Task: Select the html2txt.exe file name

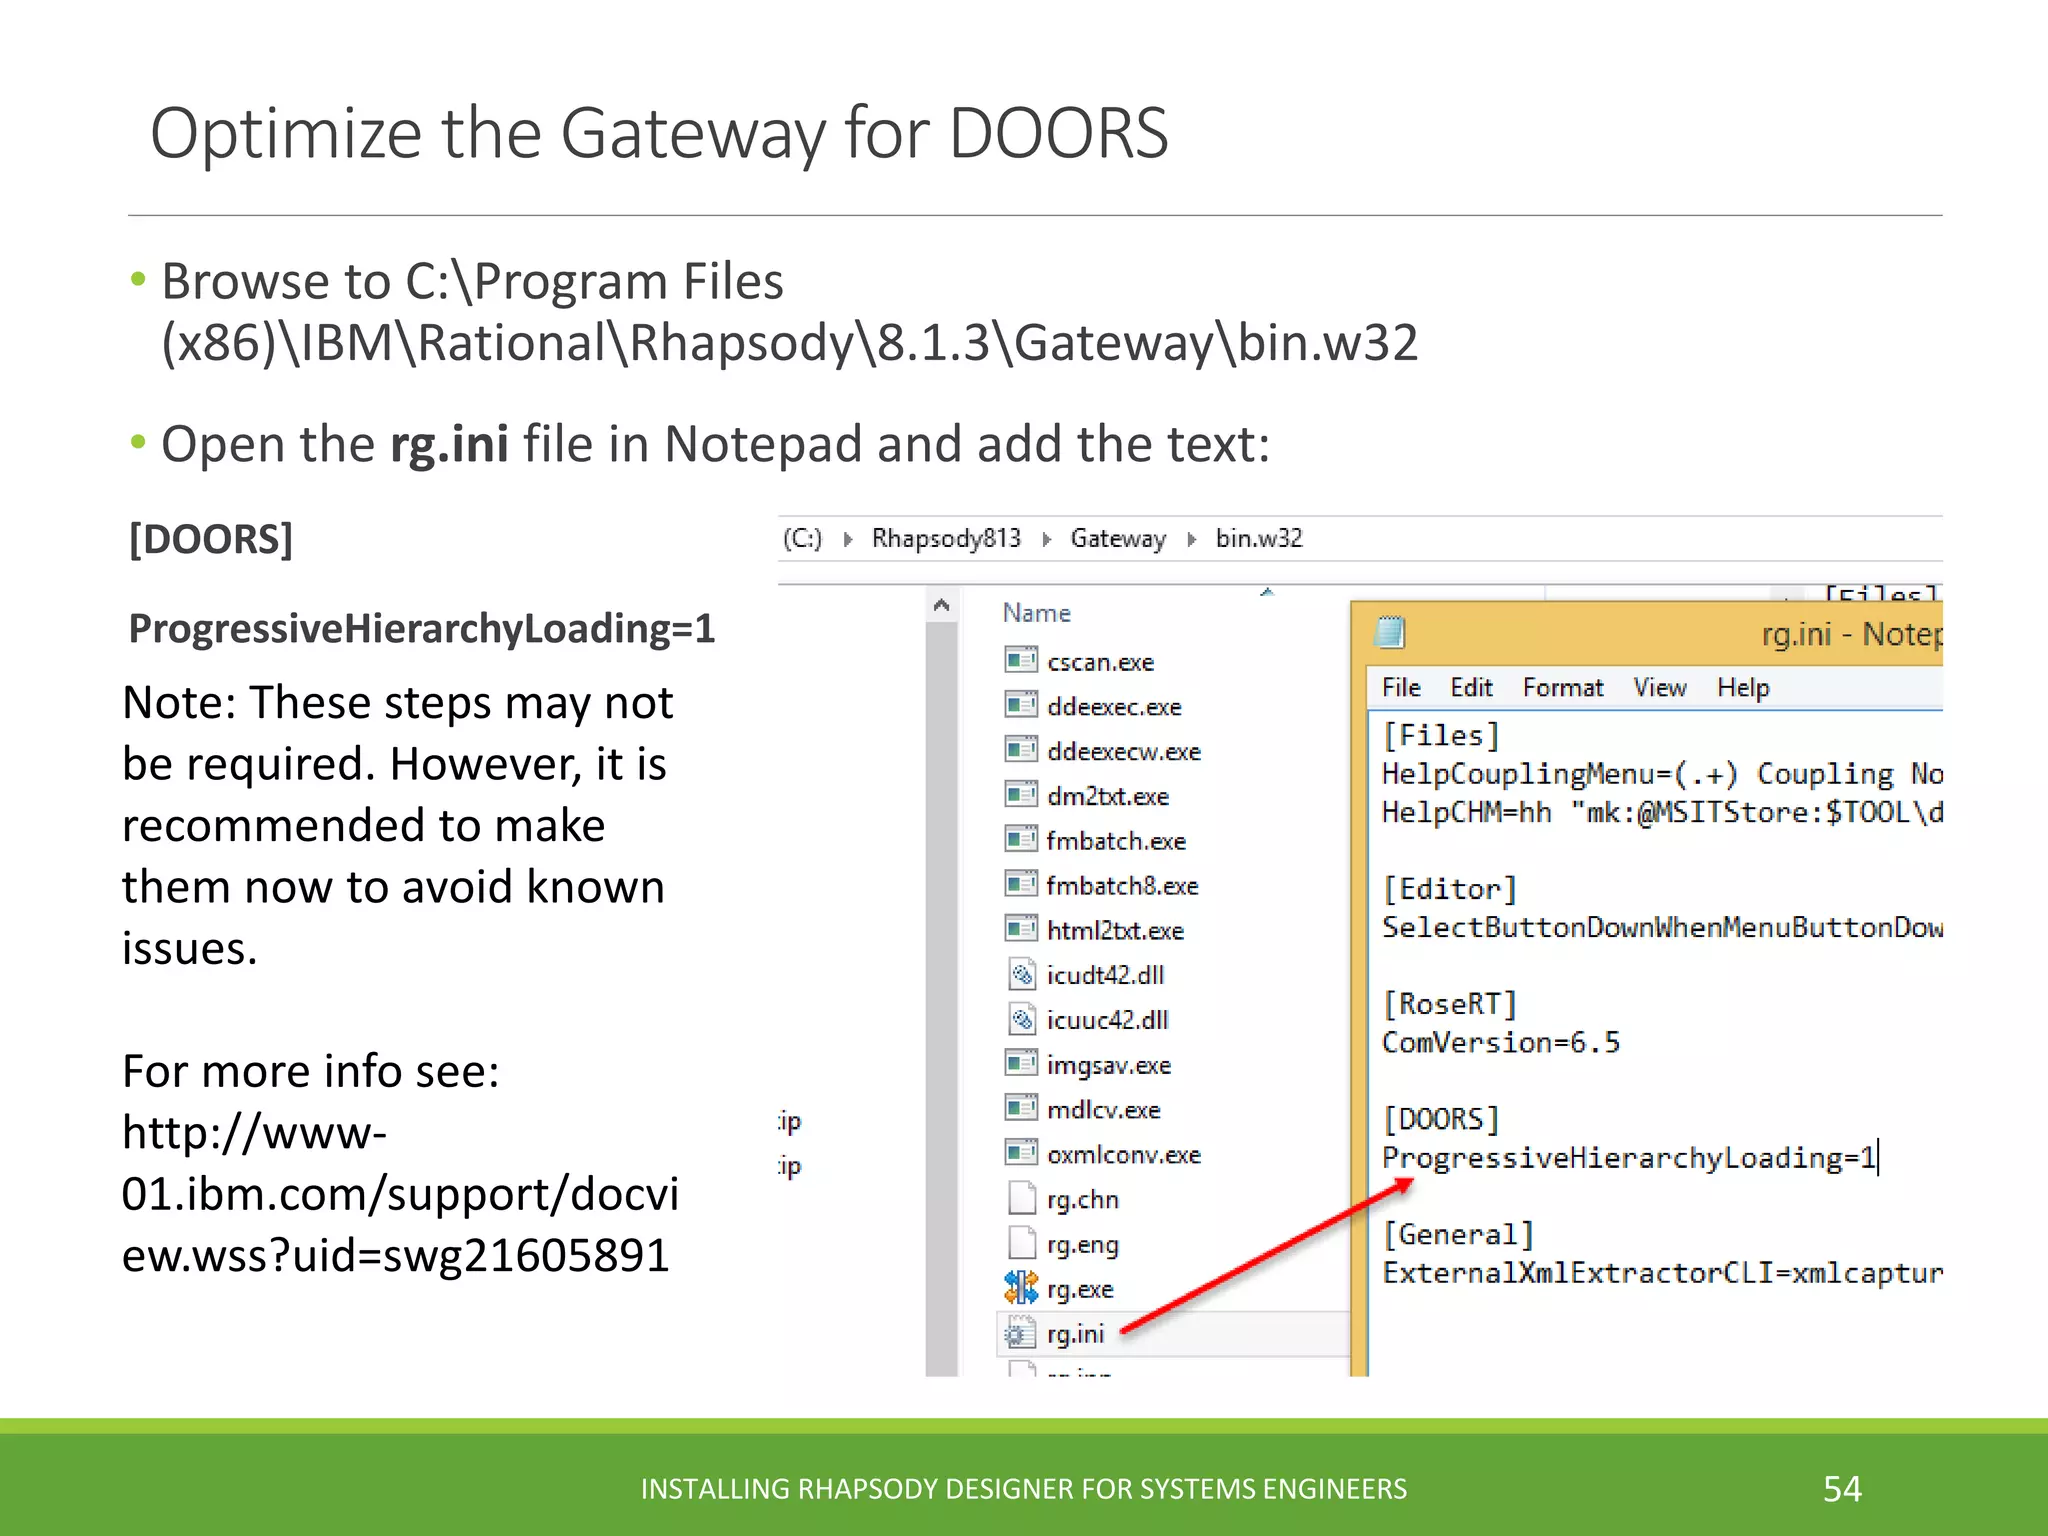Action: point(1115,931)
